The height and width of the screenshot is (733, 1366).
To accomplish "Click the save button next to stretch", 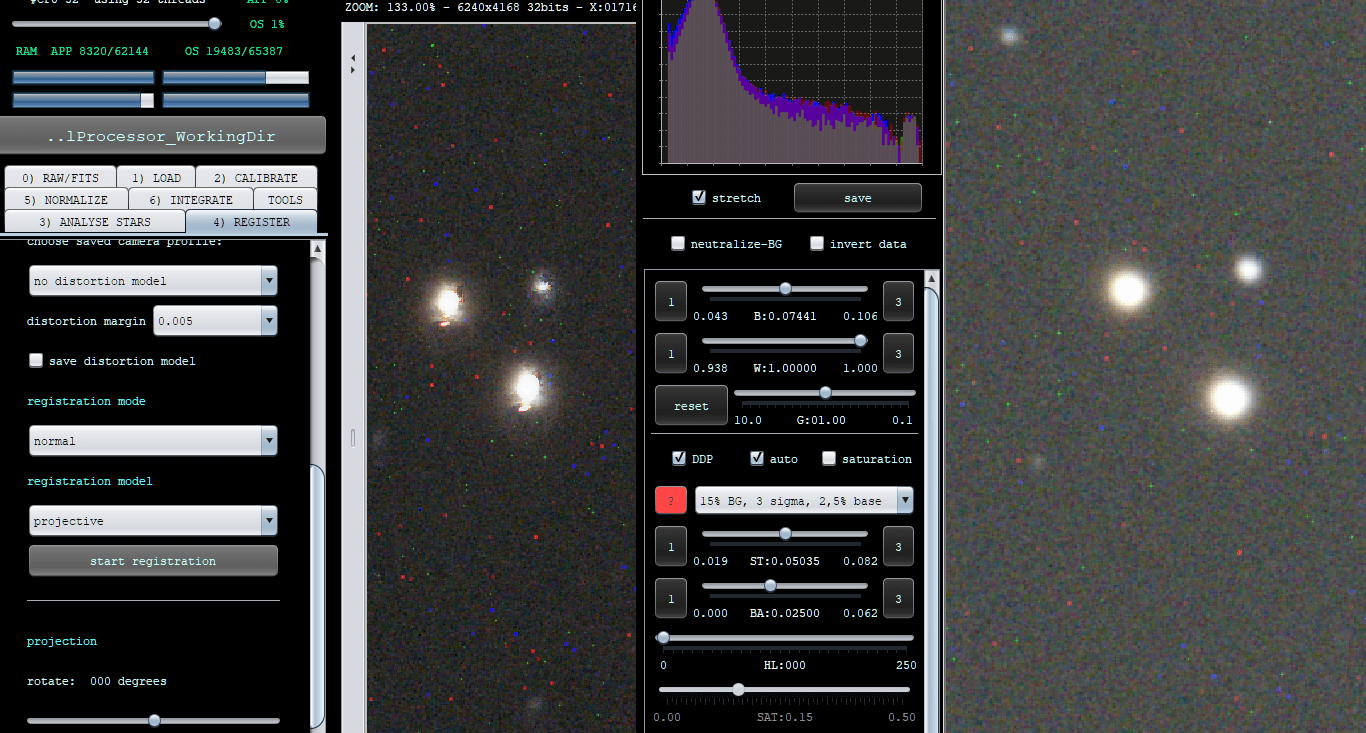I will tap(857, 198).
